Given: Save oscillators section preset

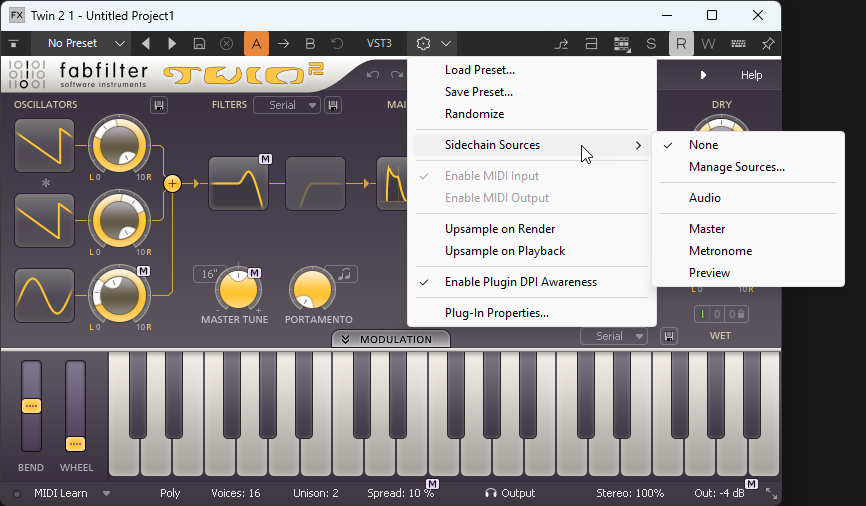Looking at the screenshot, I should (x=159, y=105).
